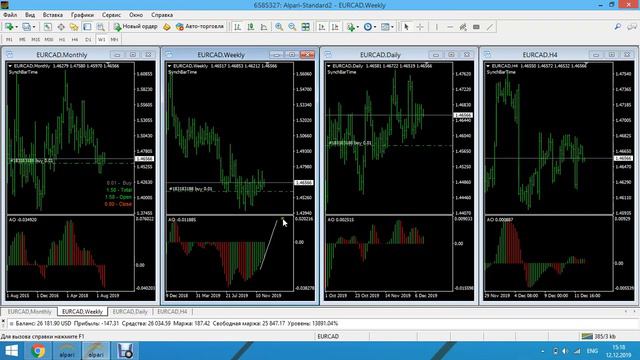The height and width of the screenshot is (360, 640).
Task: Toggle the W1 timeframe button
Action: 101,40
